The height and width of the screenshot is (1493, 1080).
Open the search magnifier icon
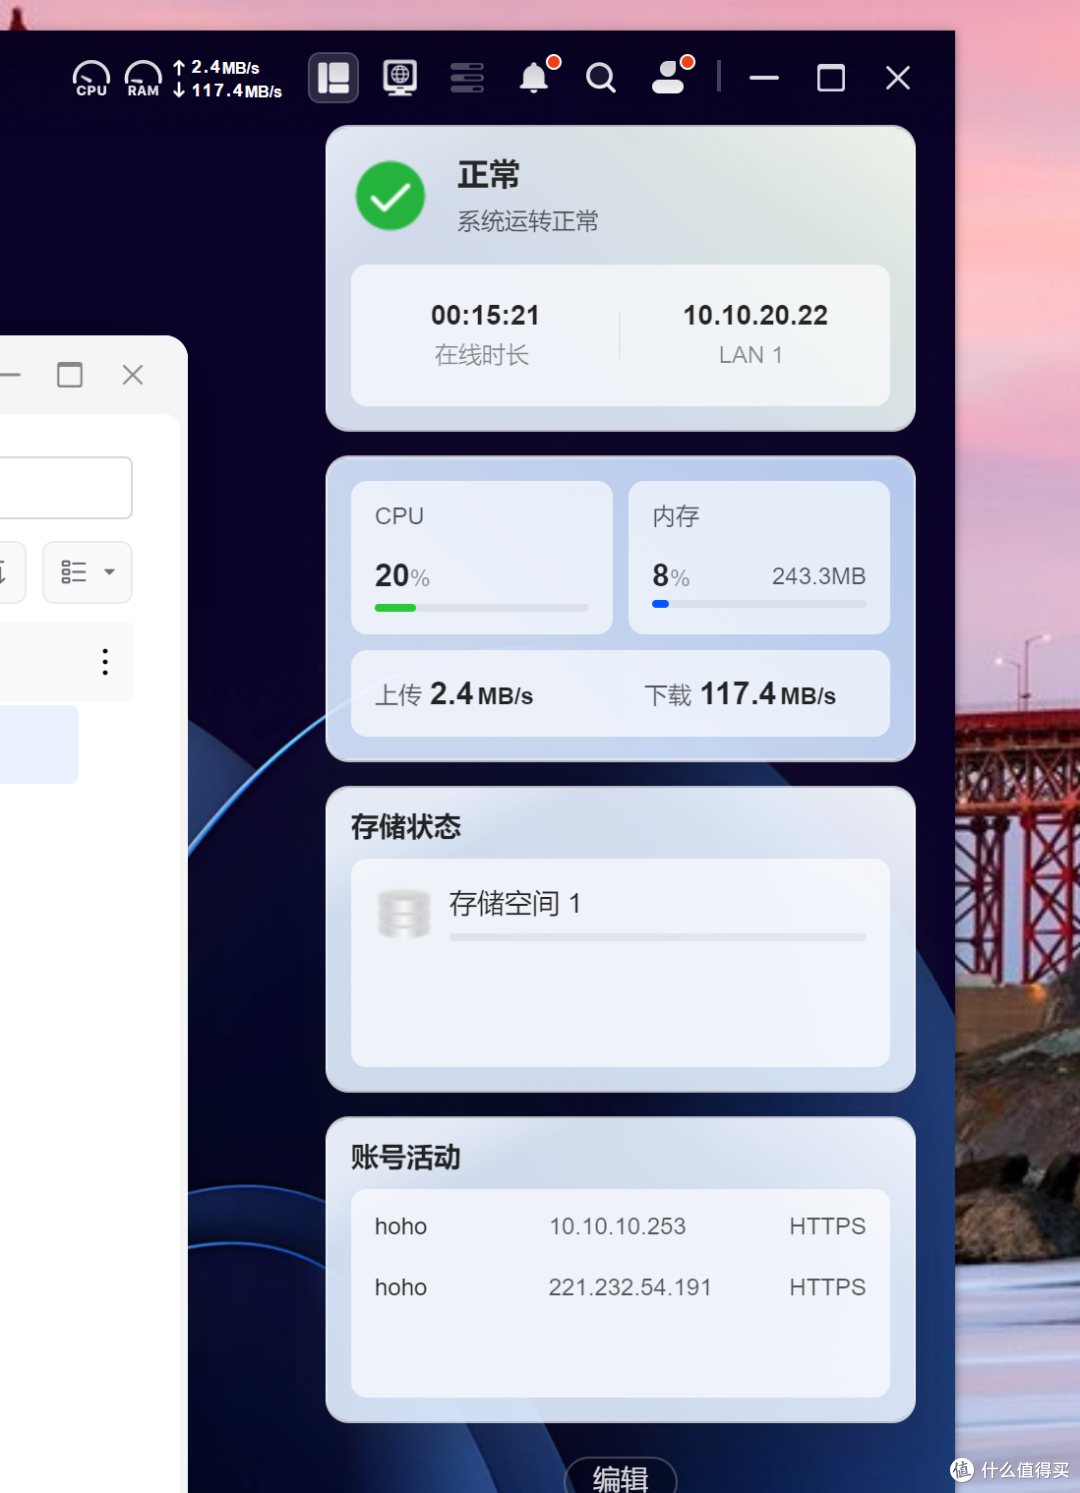tap(601, 78)
